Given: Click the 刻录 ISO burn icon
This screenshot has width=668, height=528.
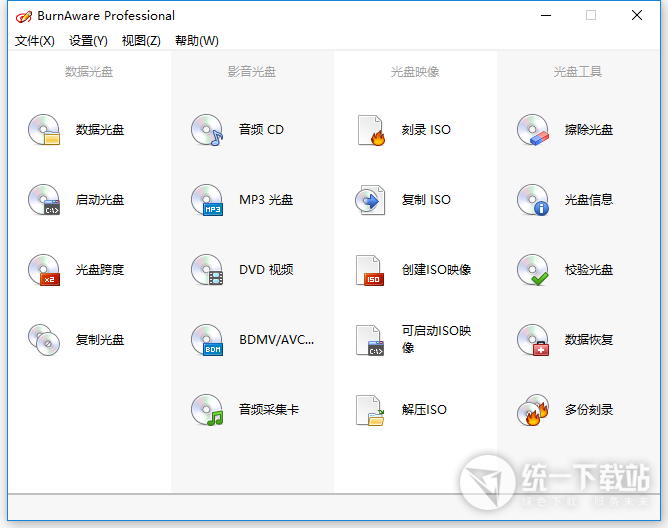Looking at the screenshot, I should [x=370, y=130].
